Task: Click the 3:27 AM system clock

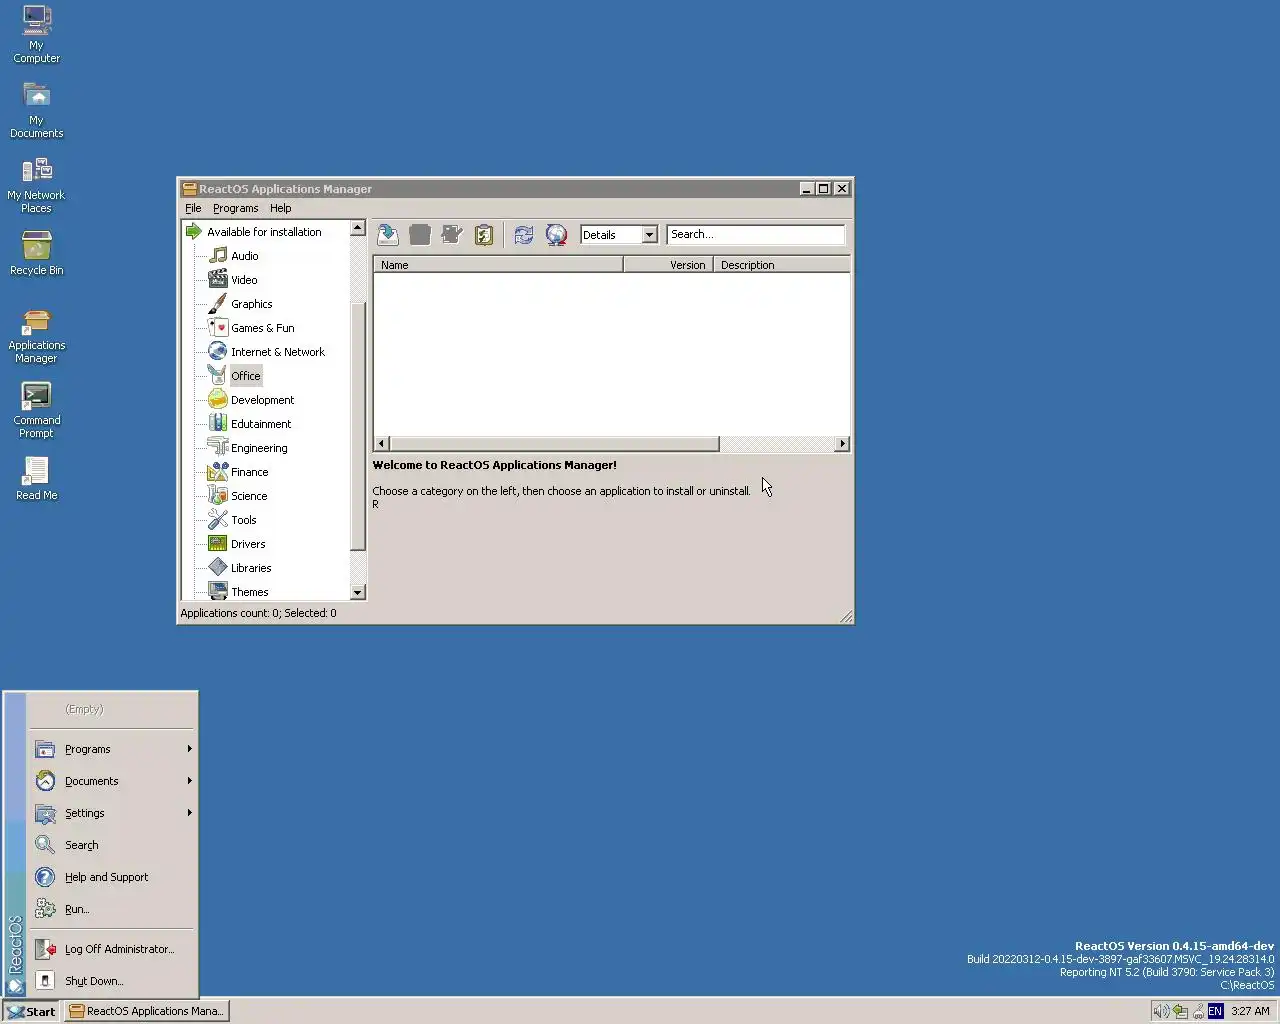Action: [1250, 1011]
